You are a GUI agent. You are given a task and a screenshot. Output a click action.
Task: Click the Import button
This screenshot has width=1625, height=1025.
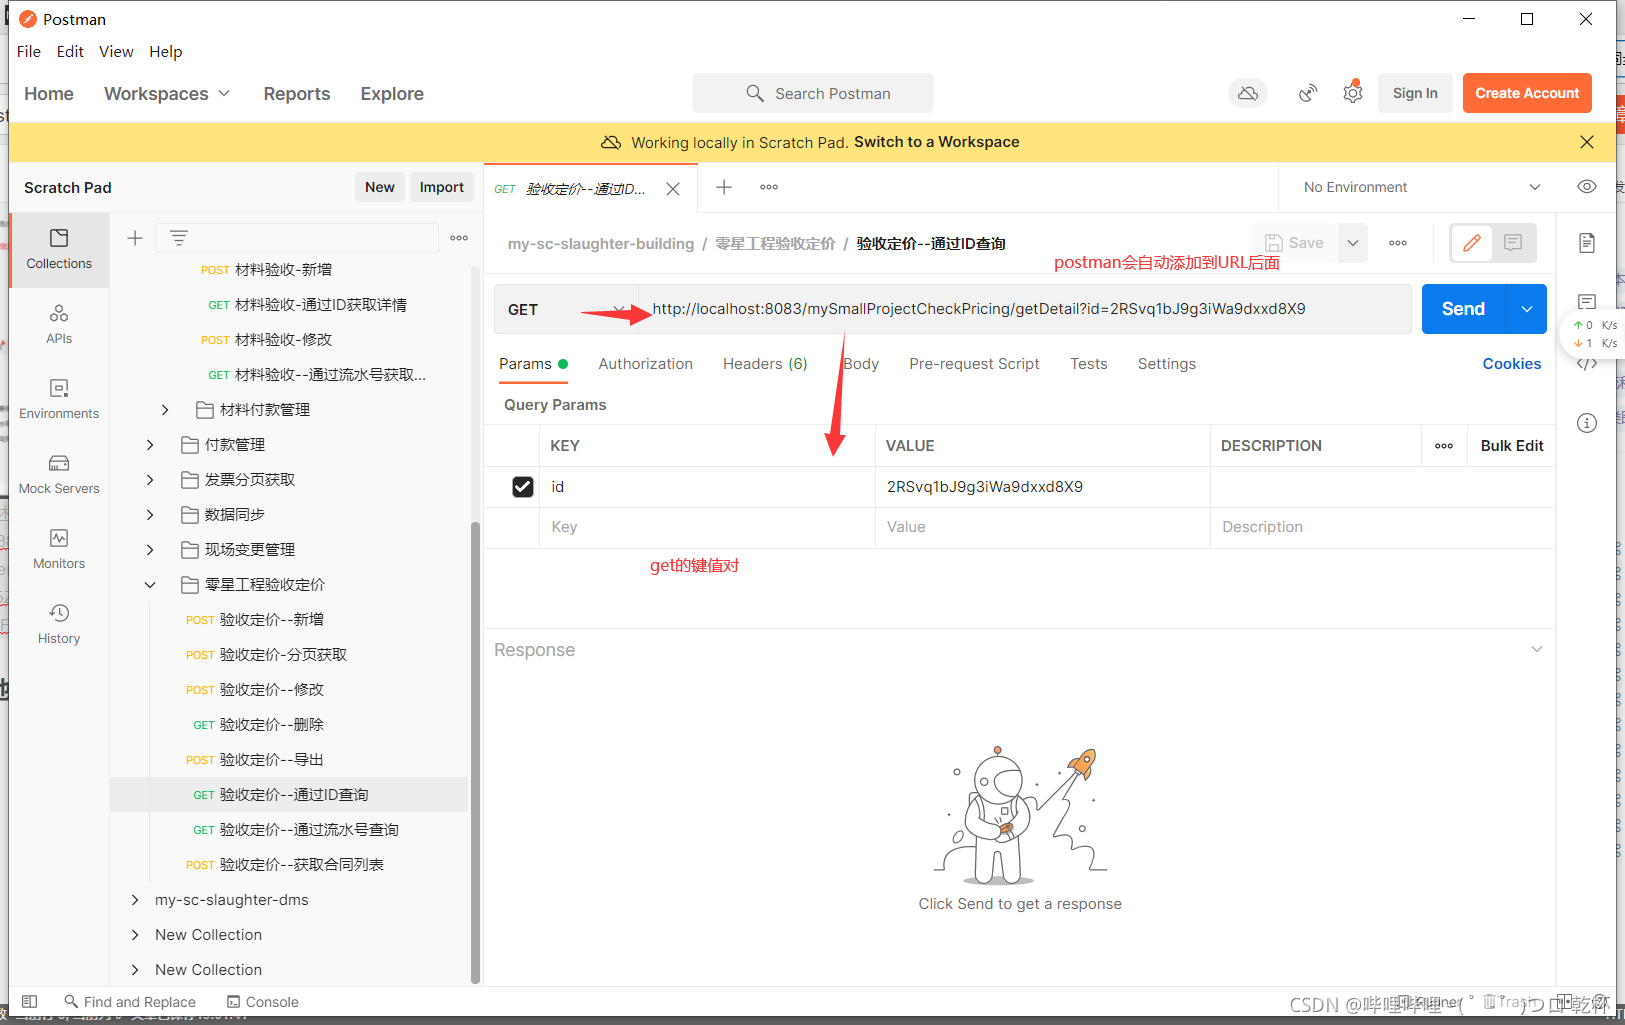point(441,187)
